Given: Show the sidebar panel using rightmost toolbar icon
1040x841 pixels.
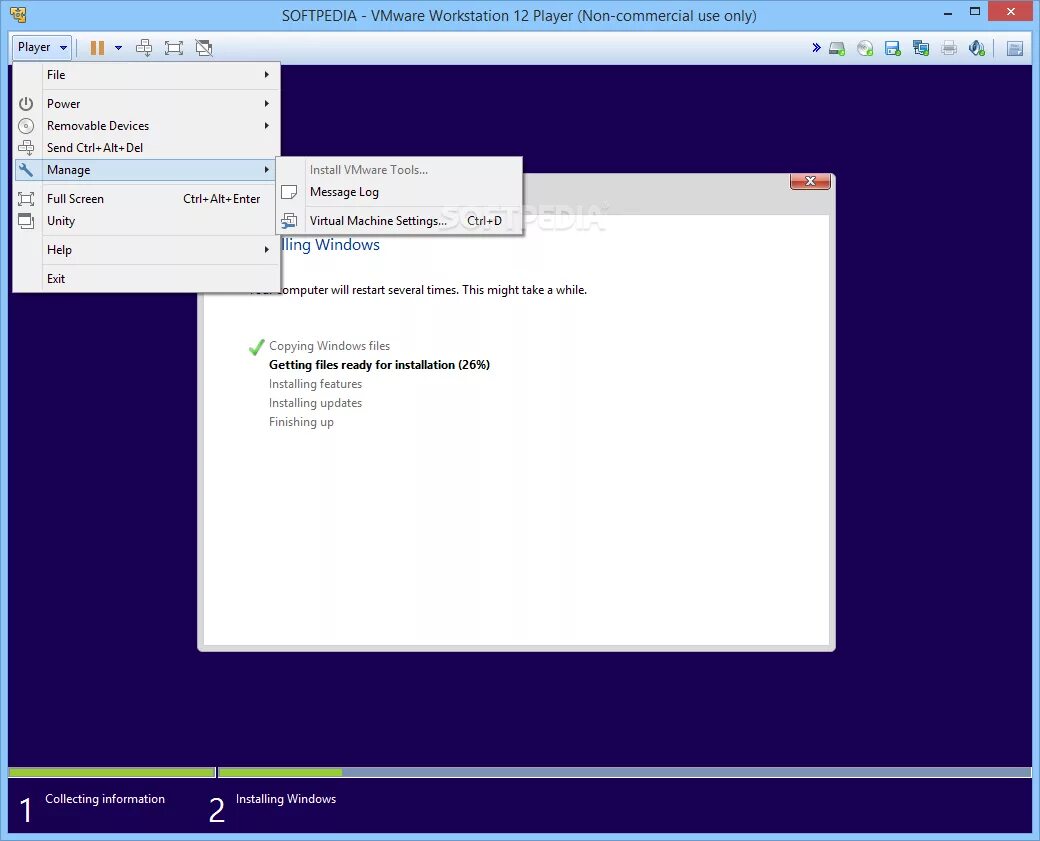Looking at the screenshot, I should (1015, 47).
